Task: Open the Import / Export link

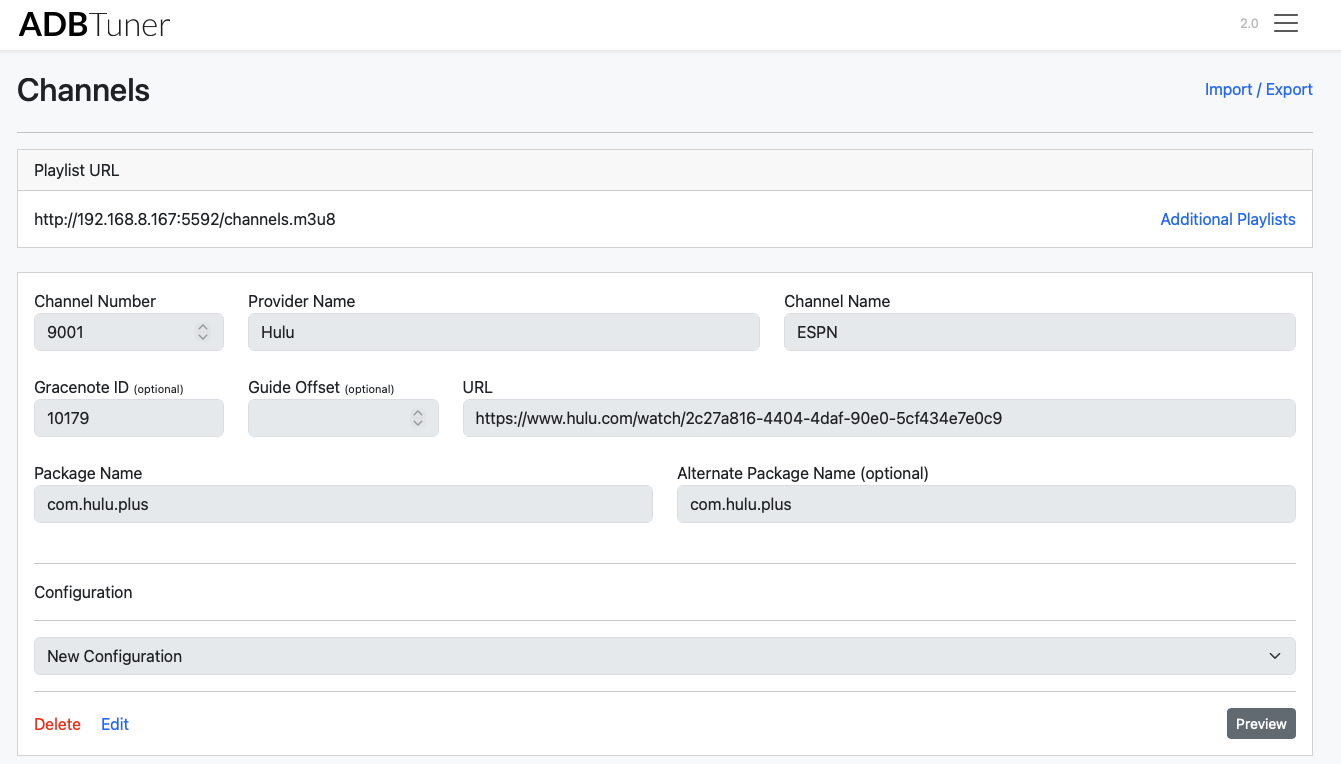Action: pyautogui.click(x=1258, y=89)
